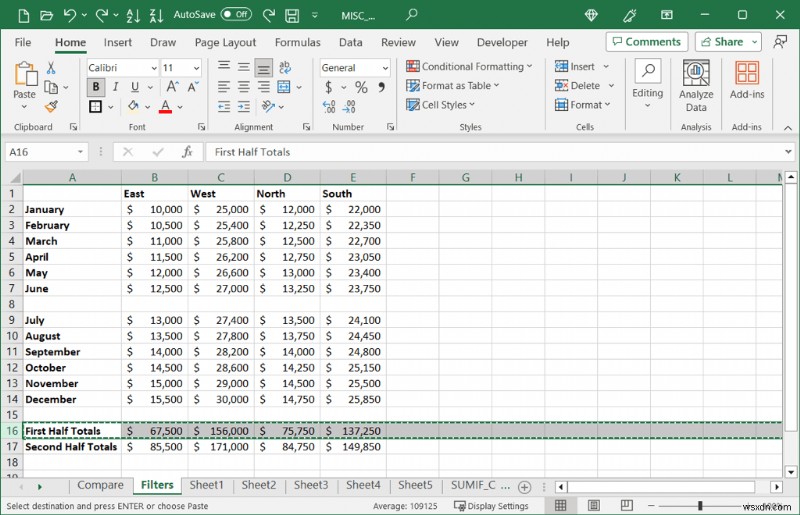
Task: Click Increase Decimal icon
Action: pyautogui.click(x=329, y=106)
